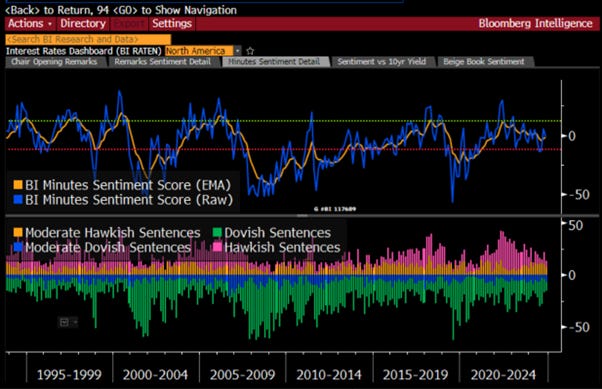Click the pink Hawkish Sentences legend swatch
Image resolution: width=602 pixels, height=389 pixels.
[x=217, y=248]
